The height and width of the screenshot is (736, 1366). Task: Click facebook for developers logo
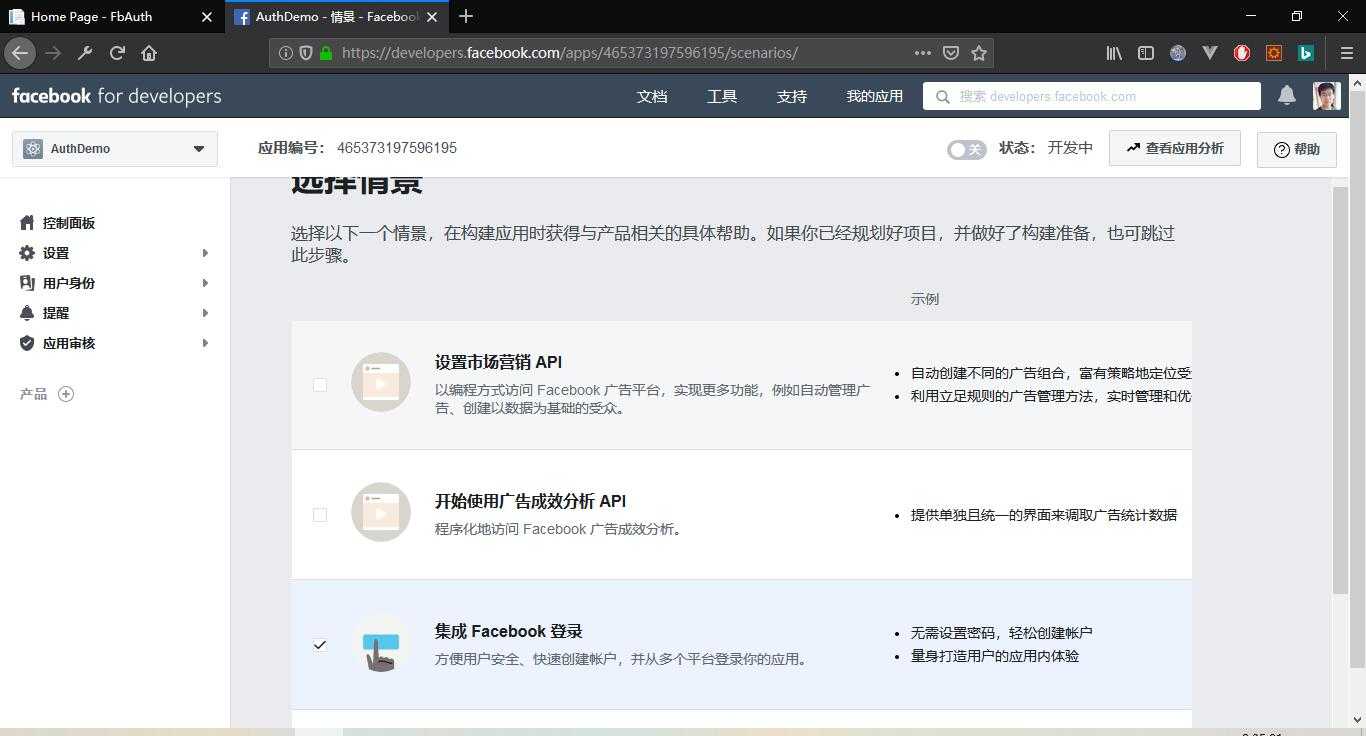coord(116,96)
